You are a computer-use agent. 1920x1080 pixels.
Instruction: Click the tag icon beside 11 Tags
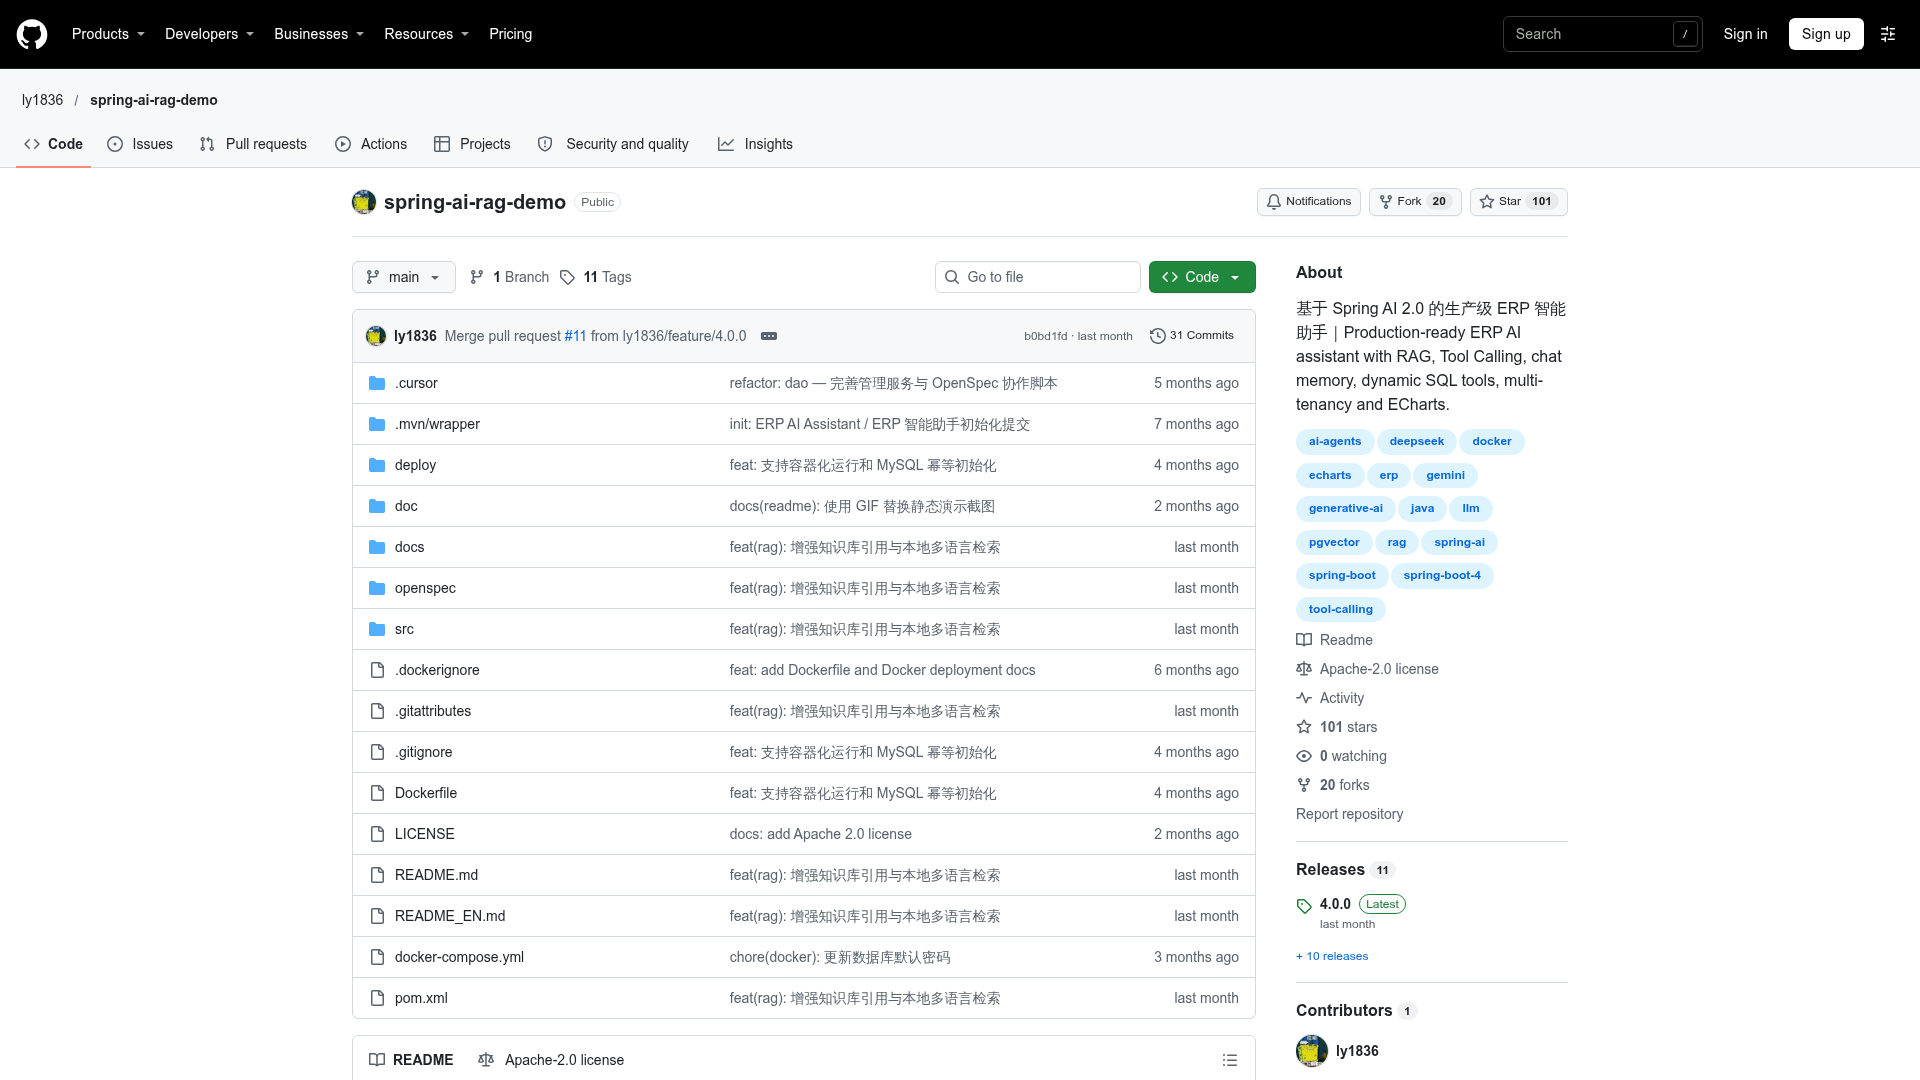[x=567, y=277]
